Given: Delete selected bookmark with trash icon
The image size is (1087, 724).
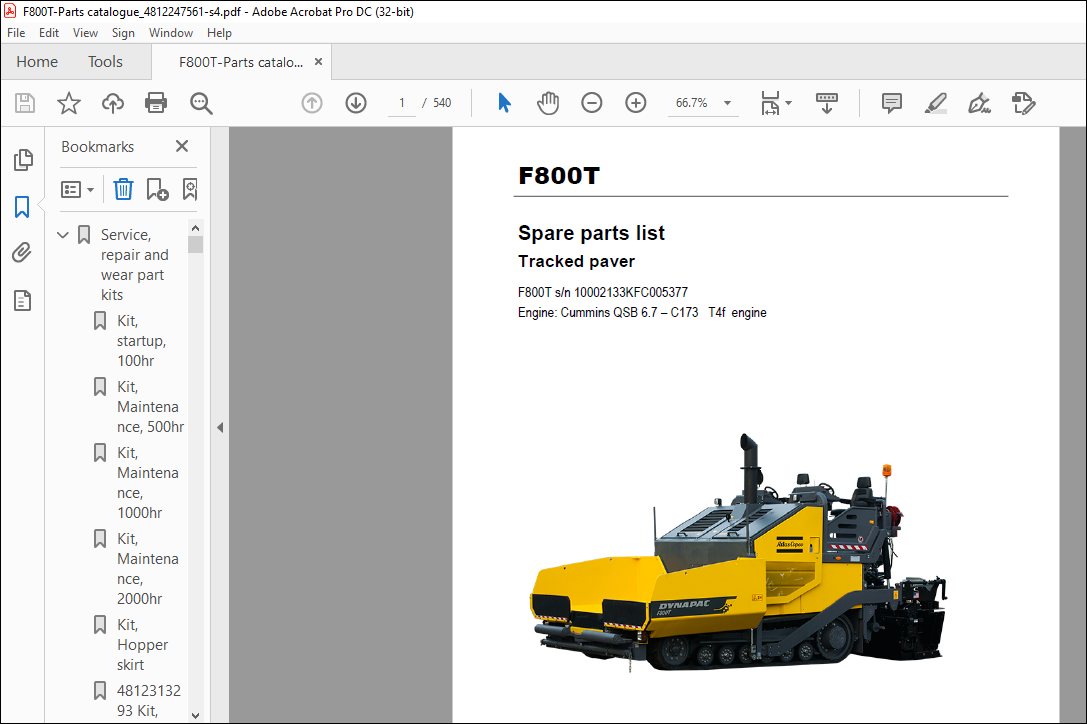Looking at the screenshot, I should coord(123,189).
